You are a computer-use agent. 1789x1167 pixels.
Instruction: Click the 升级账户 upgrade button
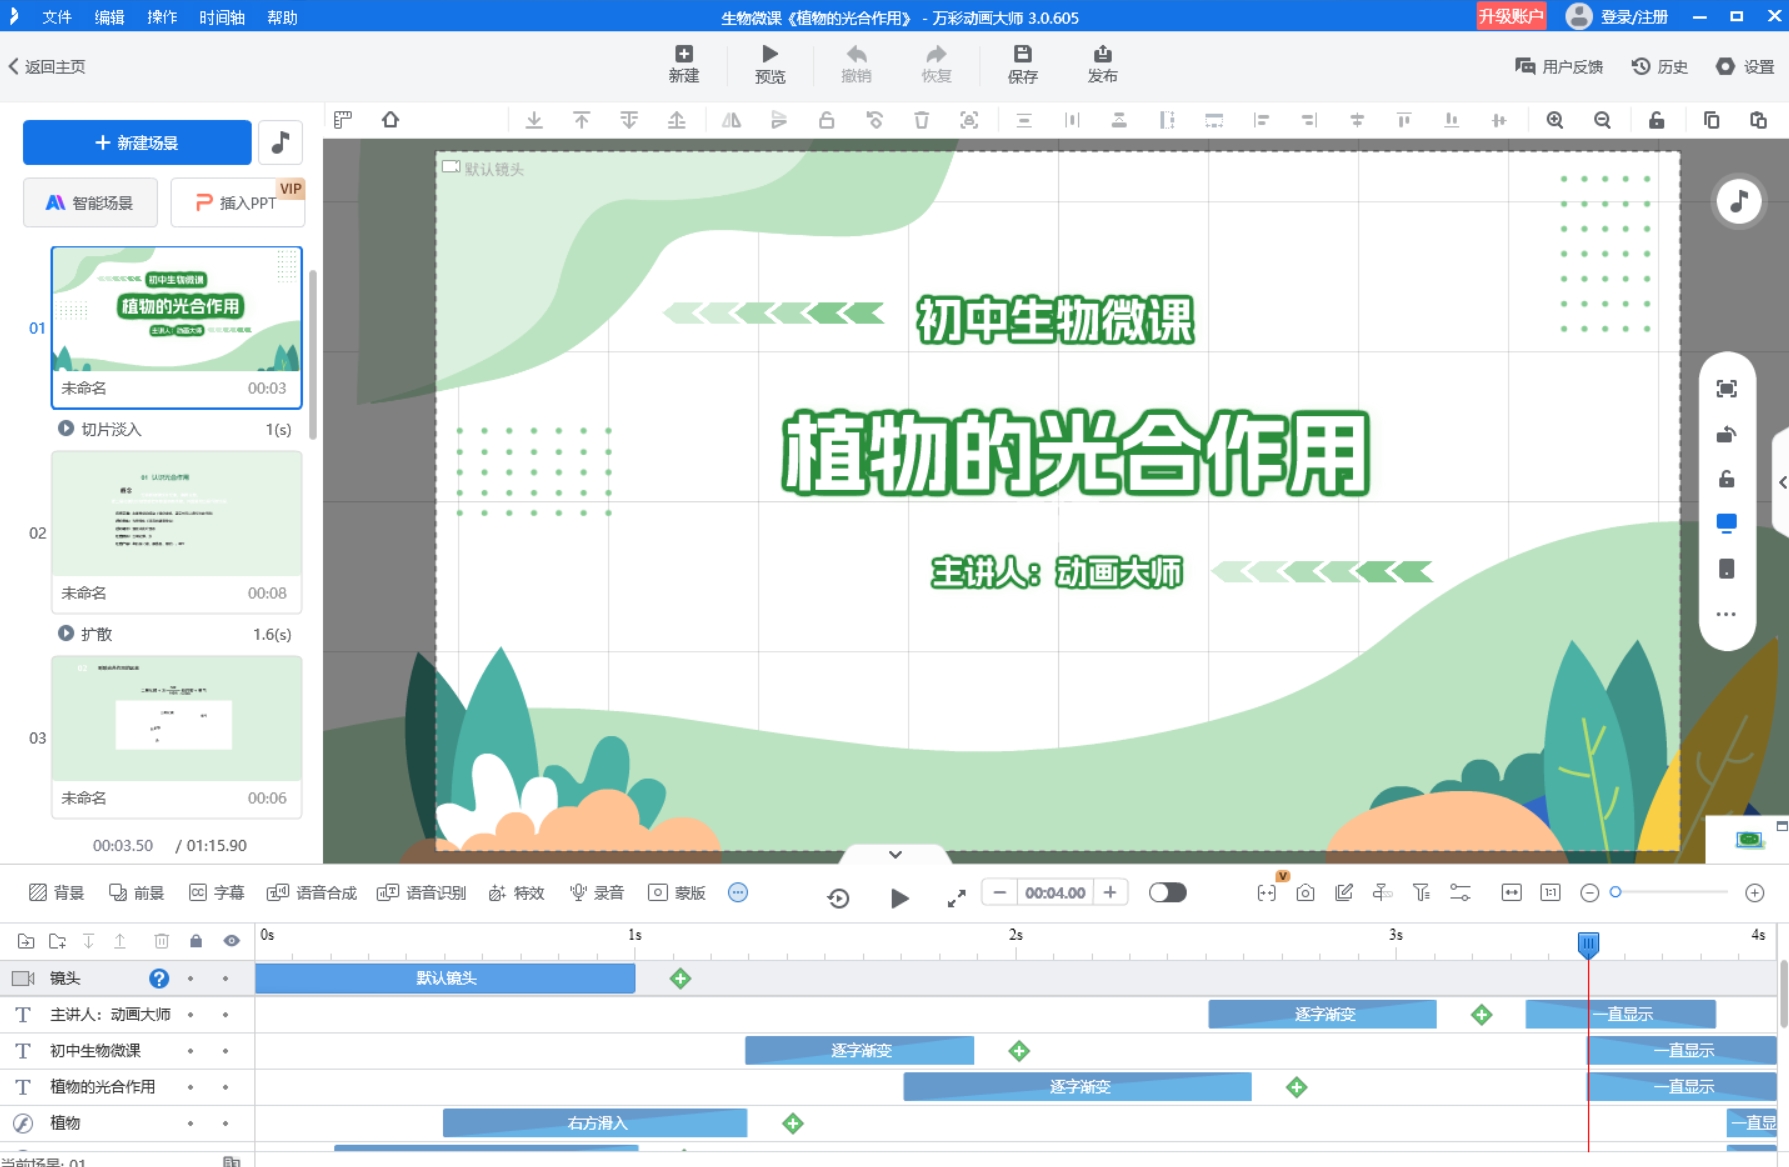1511,16
